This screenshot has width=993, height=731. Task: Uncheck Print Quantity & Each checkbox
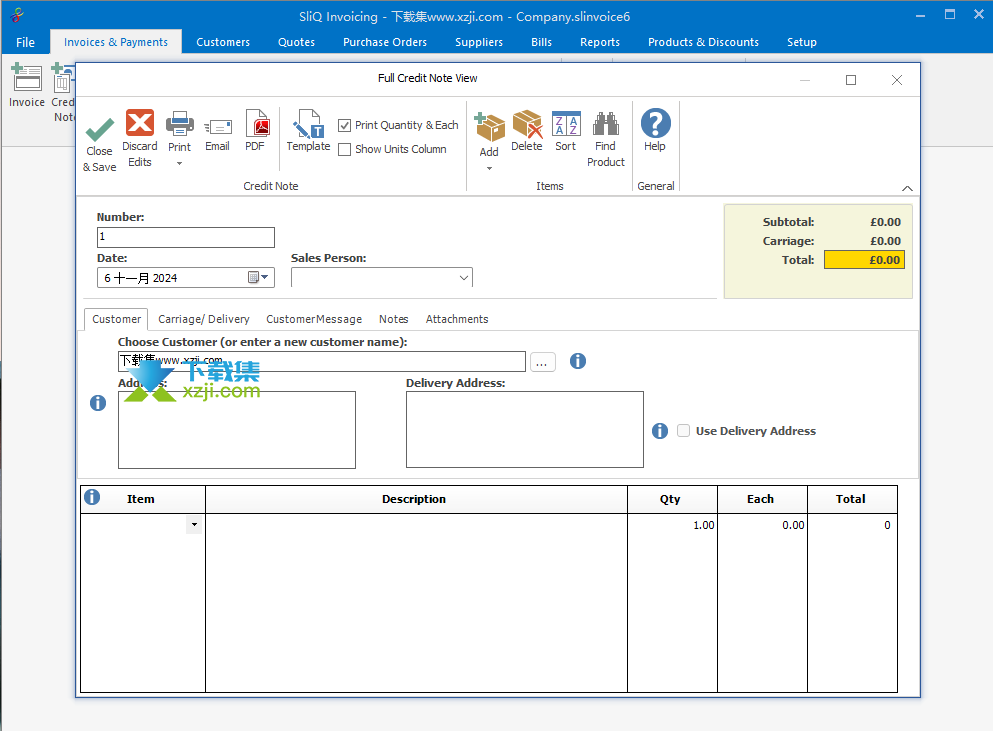[345, 125]
